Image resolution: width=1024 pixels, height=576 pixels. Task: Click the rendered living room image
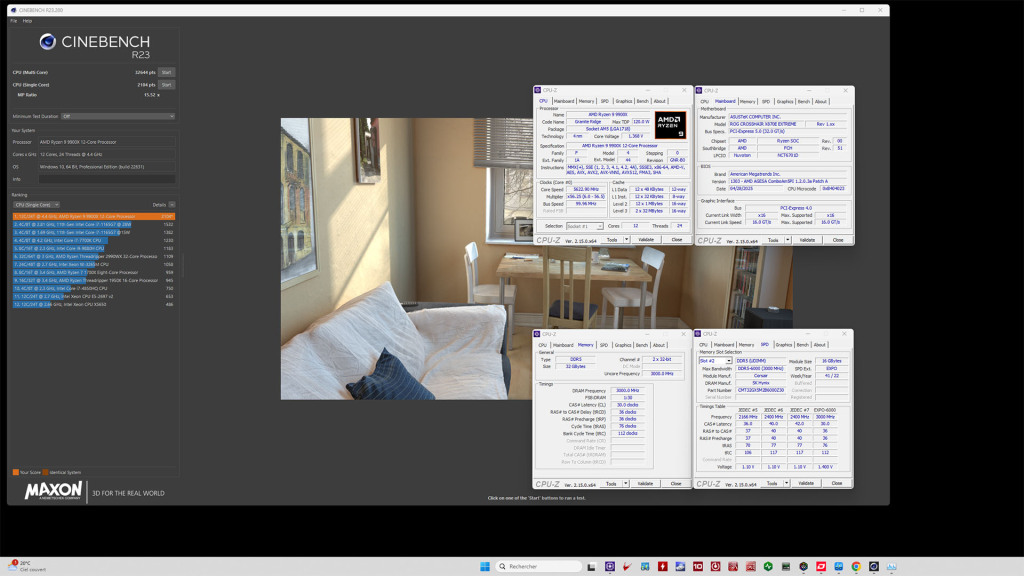click(x=406, y=259)
